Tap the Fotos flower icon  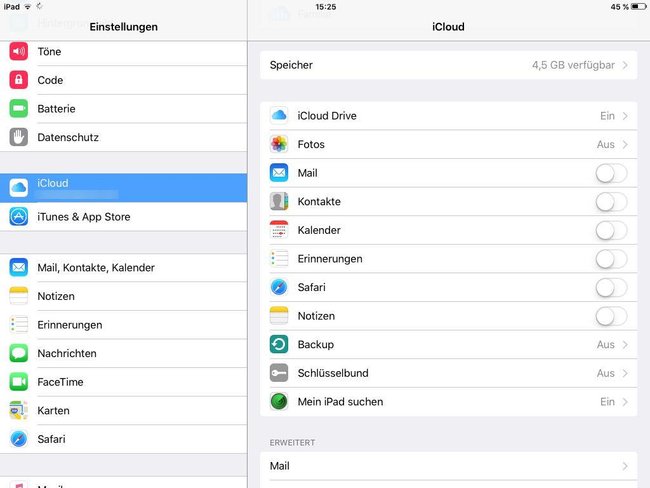coord(279,144)
